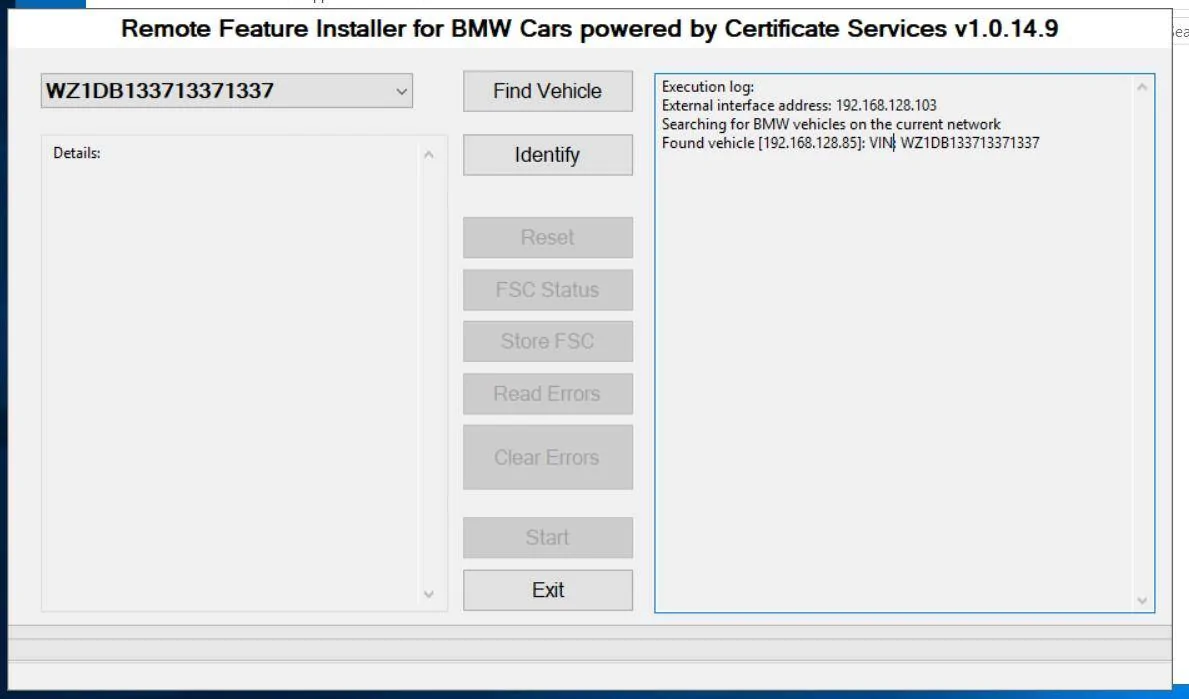Click the VIN text WZ1DB133713371337 in combo box
This screenshot has height=699, width=1189.
159,91
